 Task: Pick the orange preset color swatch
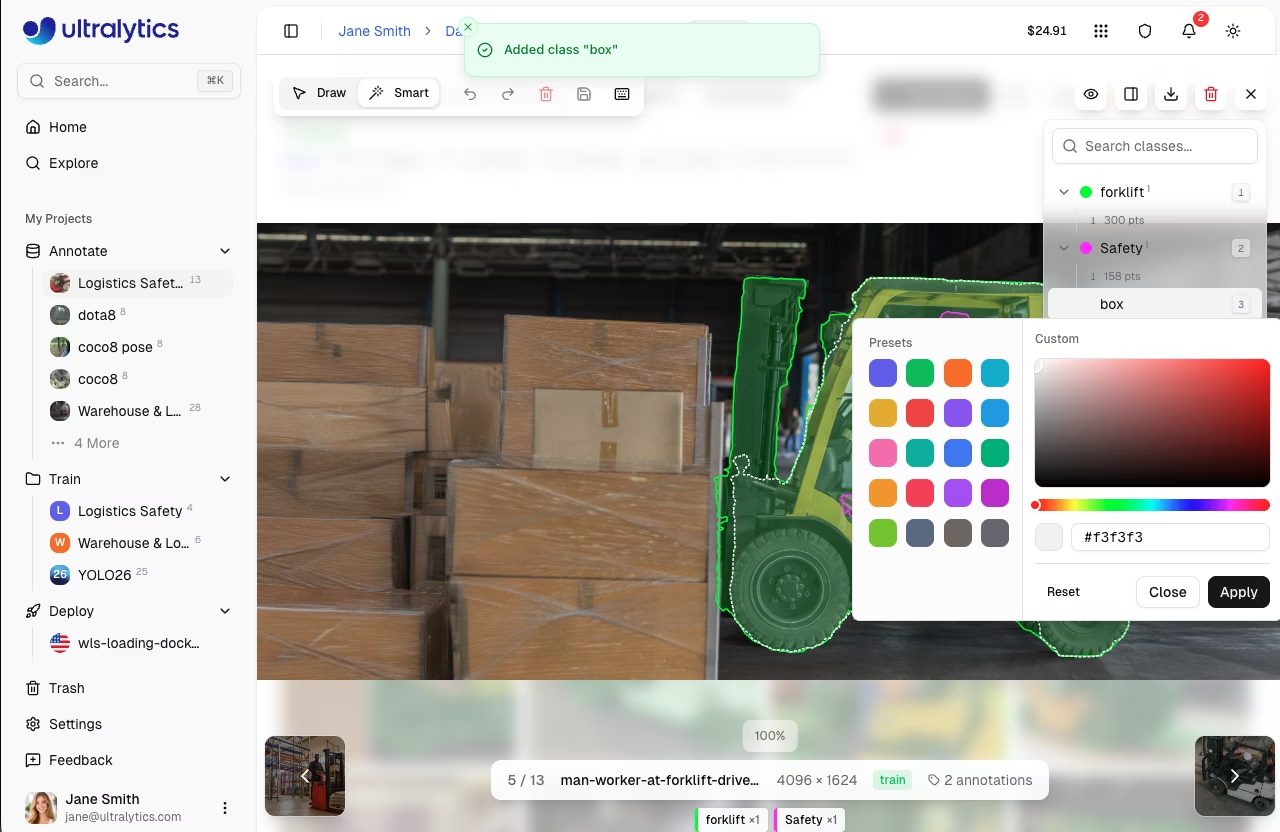tap(958, 373)
